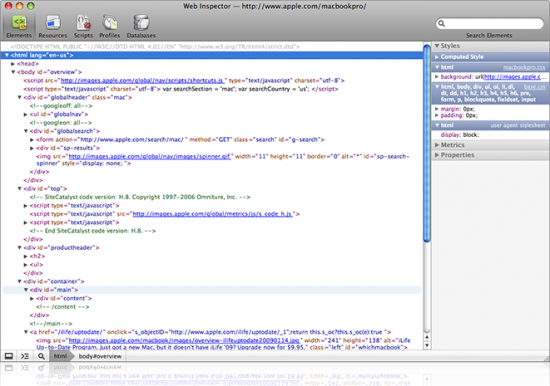The width and height of the screenshot is (550, 386).
Task: Expand the Computed Style section
Action: [x=437, y=56]
